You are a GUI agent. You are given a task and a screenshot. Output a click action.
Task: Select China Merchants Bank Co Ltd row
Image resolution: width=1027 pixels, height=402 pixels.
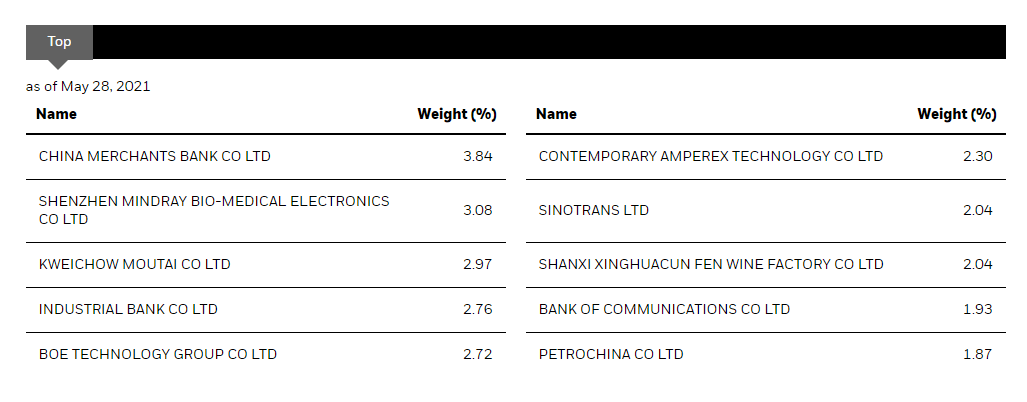pyautogui.click(x=154, y=156)
